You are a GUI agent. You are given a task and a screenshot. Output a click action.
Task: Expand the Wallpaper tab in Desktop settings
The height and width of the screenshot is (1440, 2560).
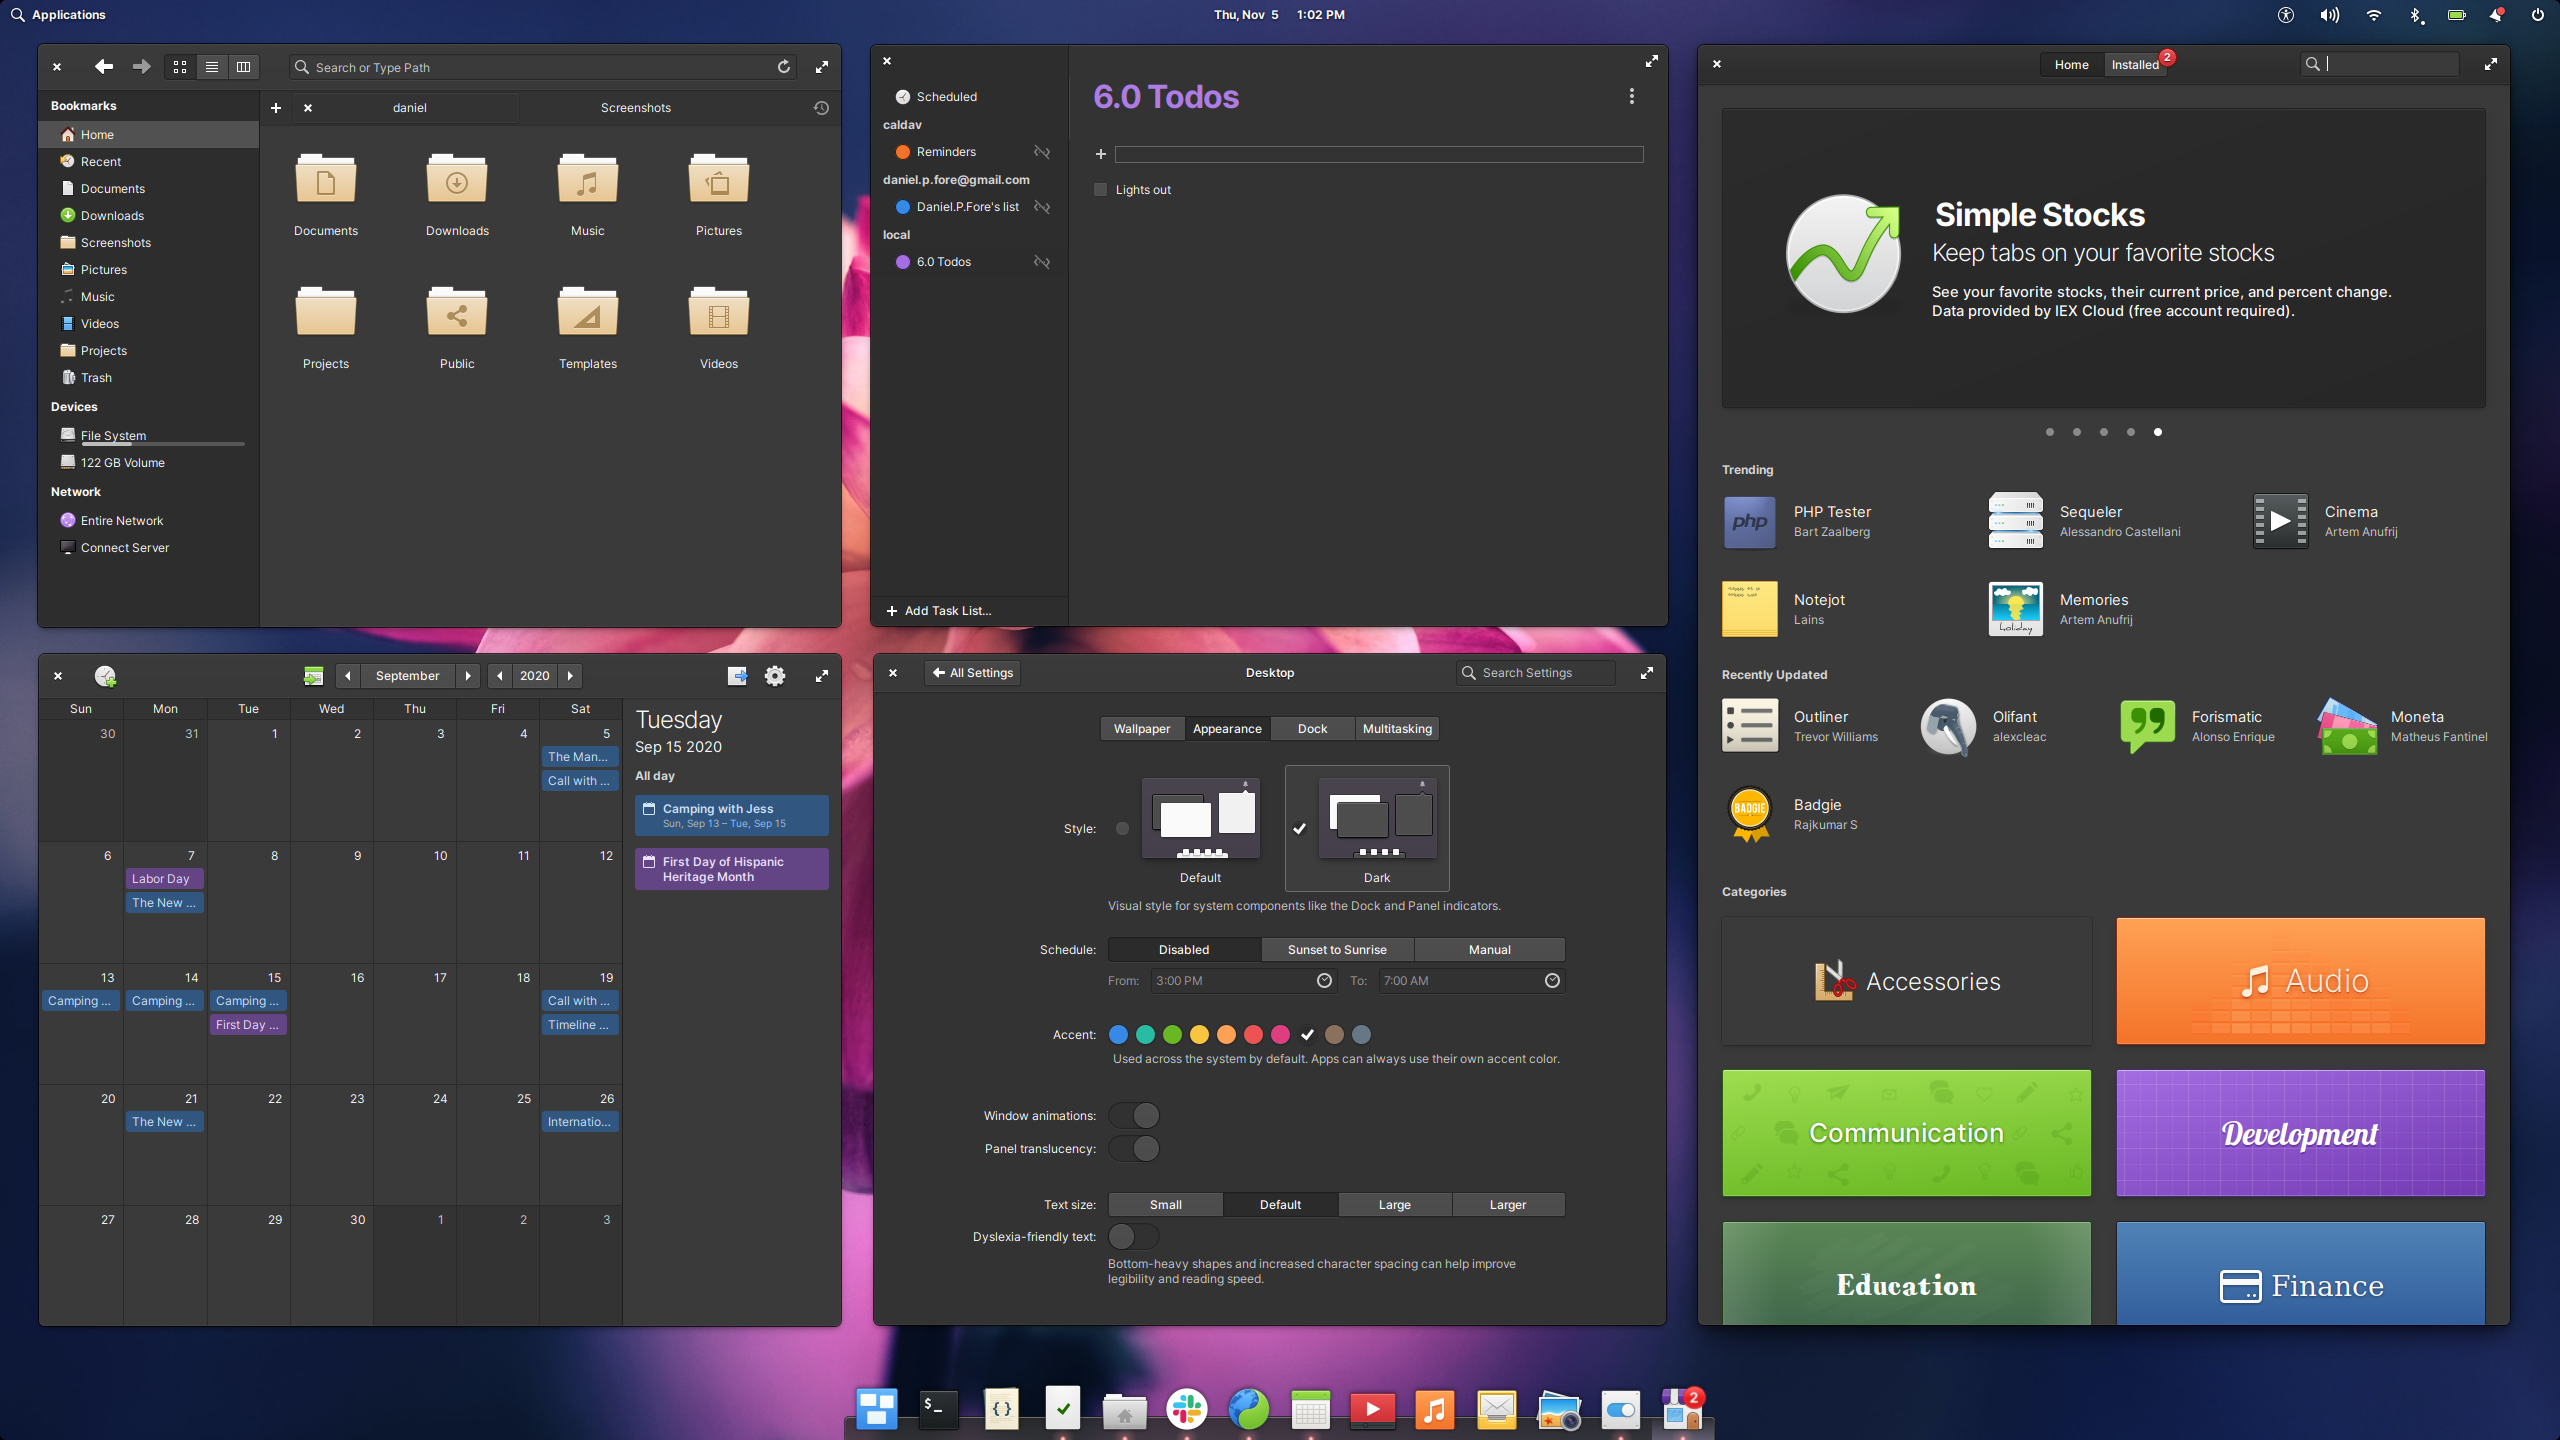(x=1139, y=728)
